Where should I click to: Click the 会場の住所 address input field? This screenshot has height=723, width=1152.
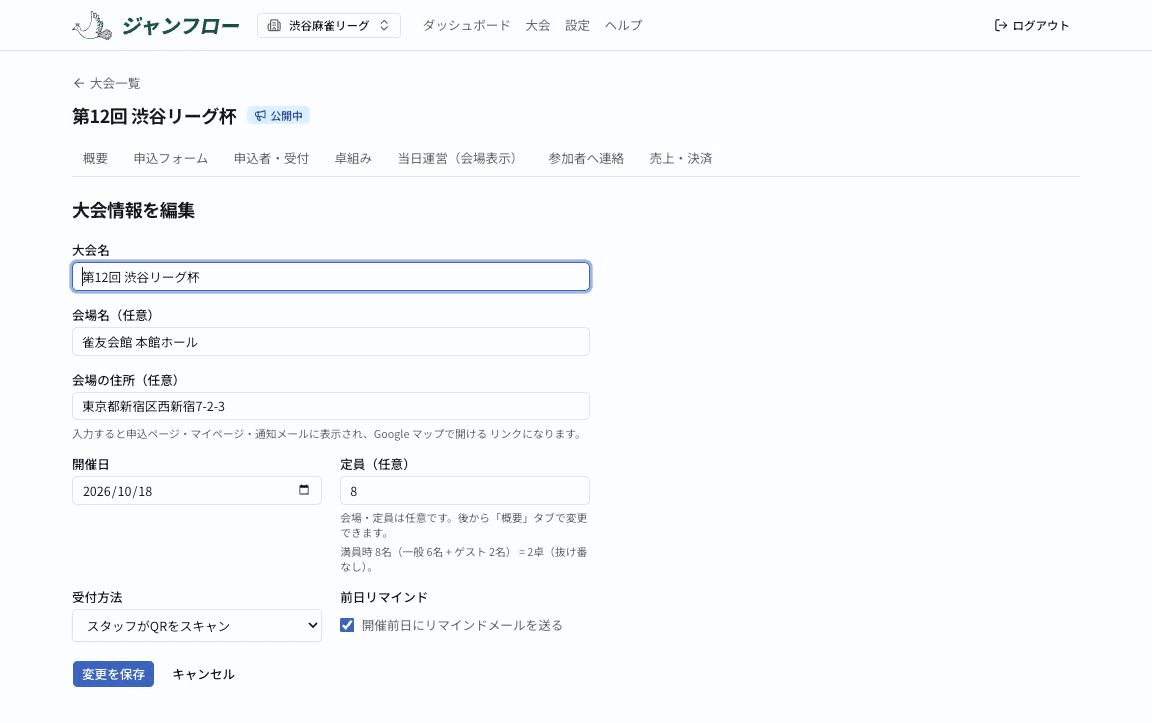click(331, 406)
